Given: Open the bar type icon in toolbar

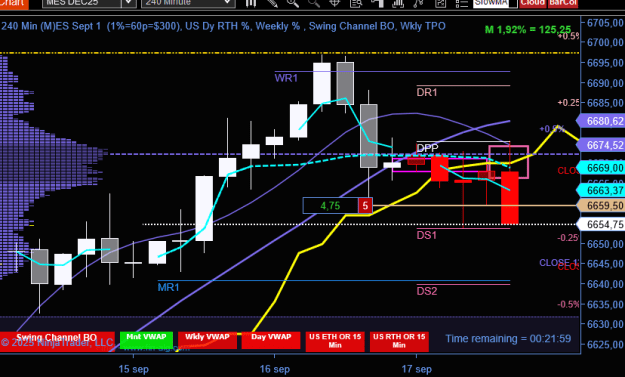Looking at the screenshot, I should (x=251, y=3).
